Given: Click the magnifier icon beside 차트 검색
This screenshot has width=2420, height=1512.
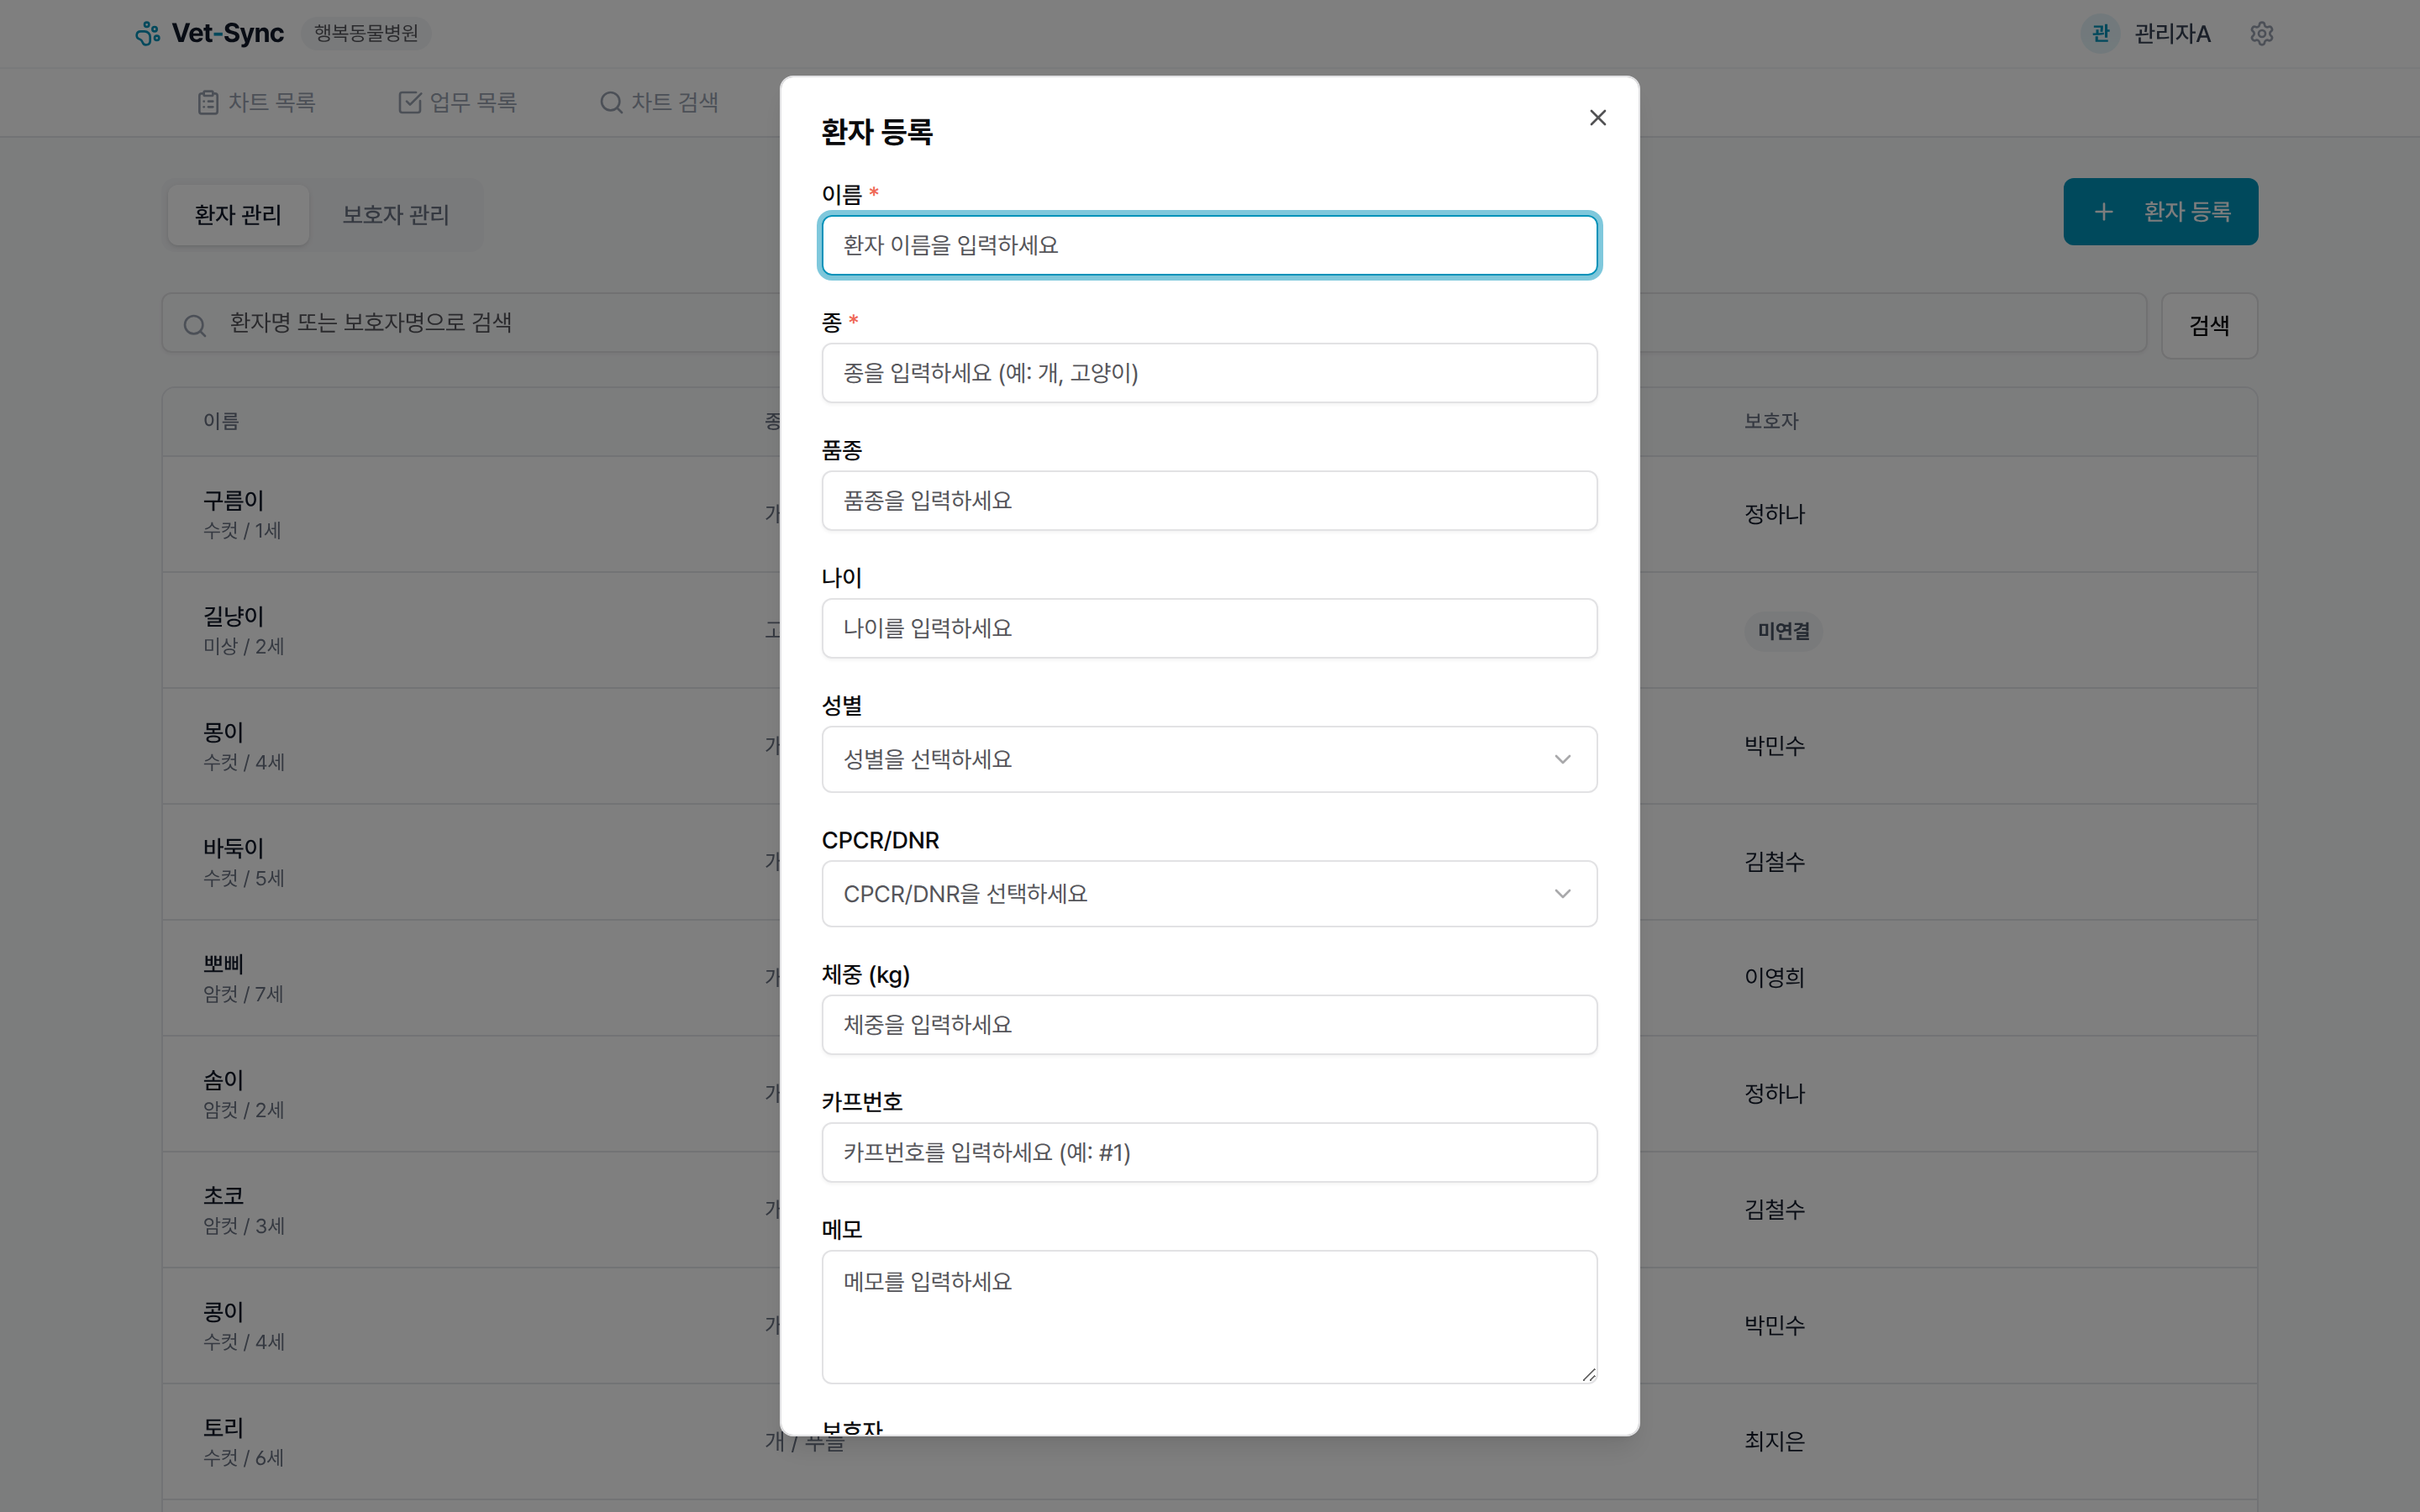Looking at the screenshot, I should [x=611, y=102].
